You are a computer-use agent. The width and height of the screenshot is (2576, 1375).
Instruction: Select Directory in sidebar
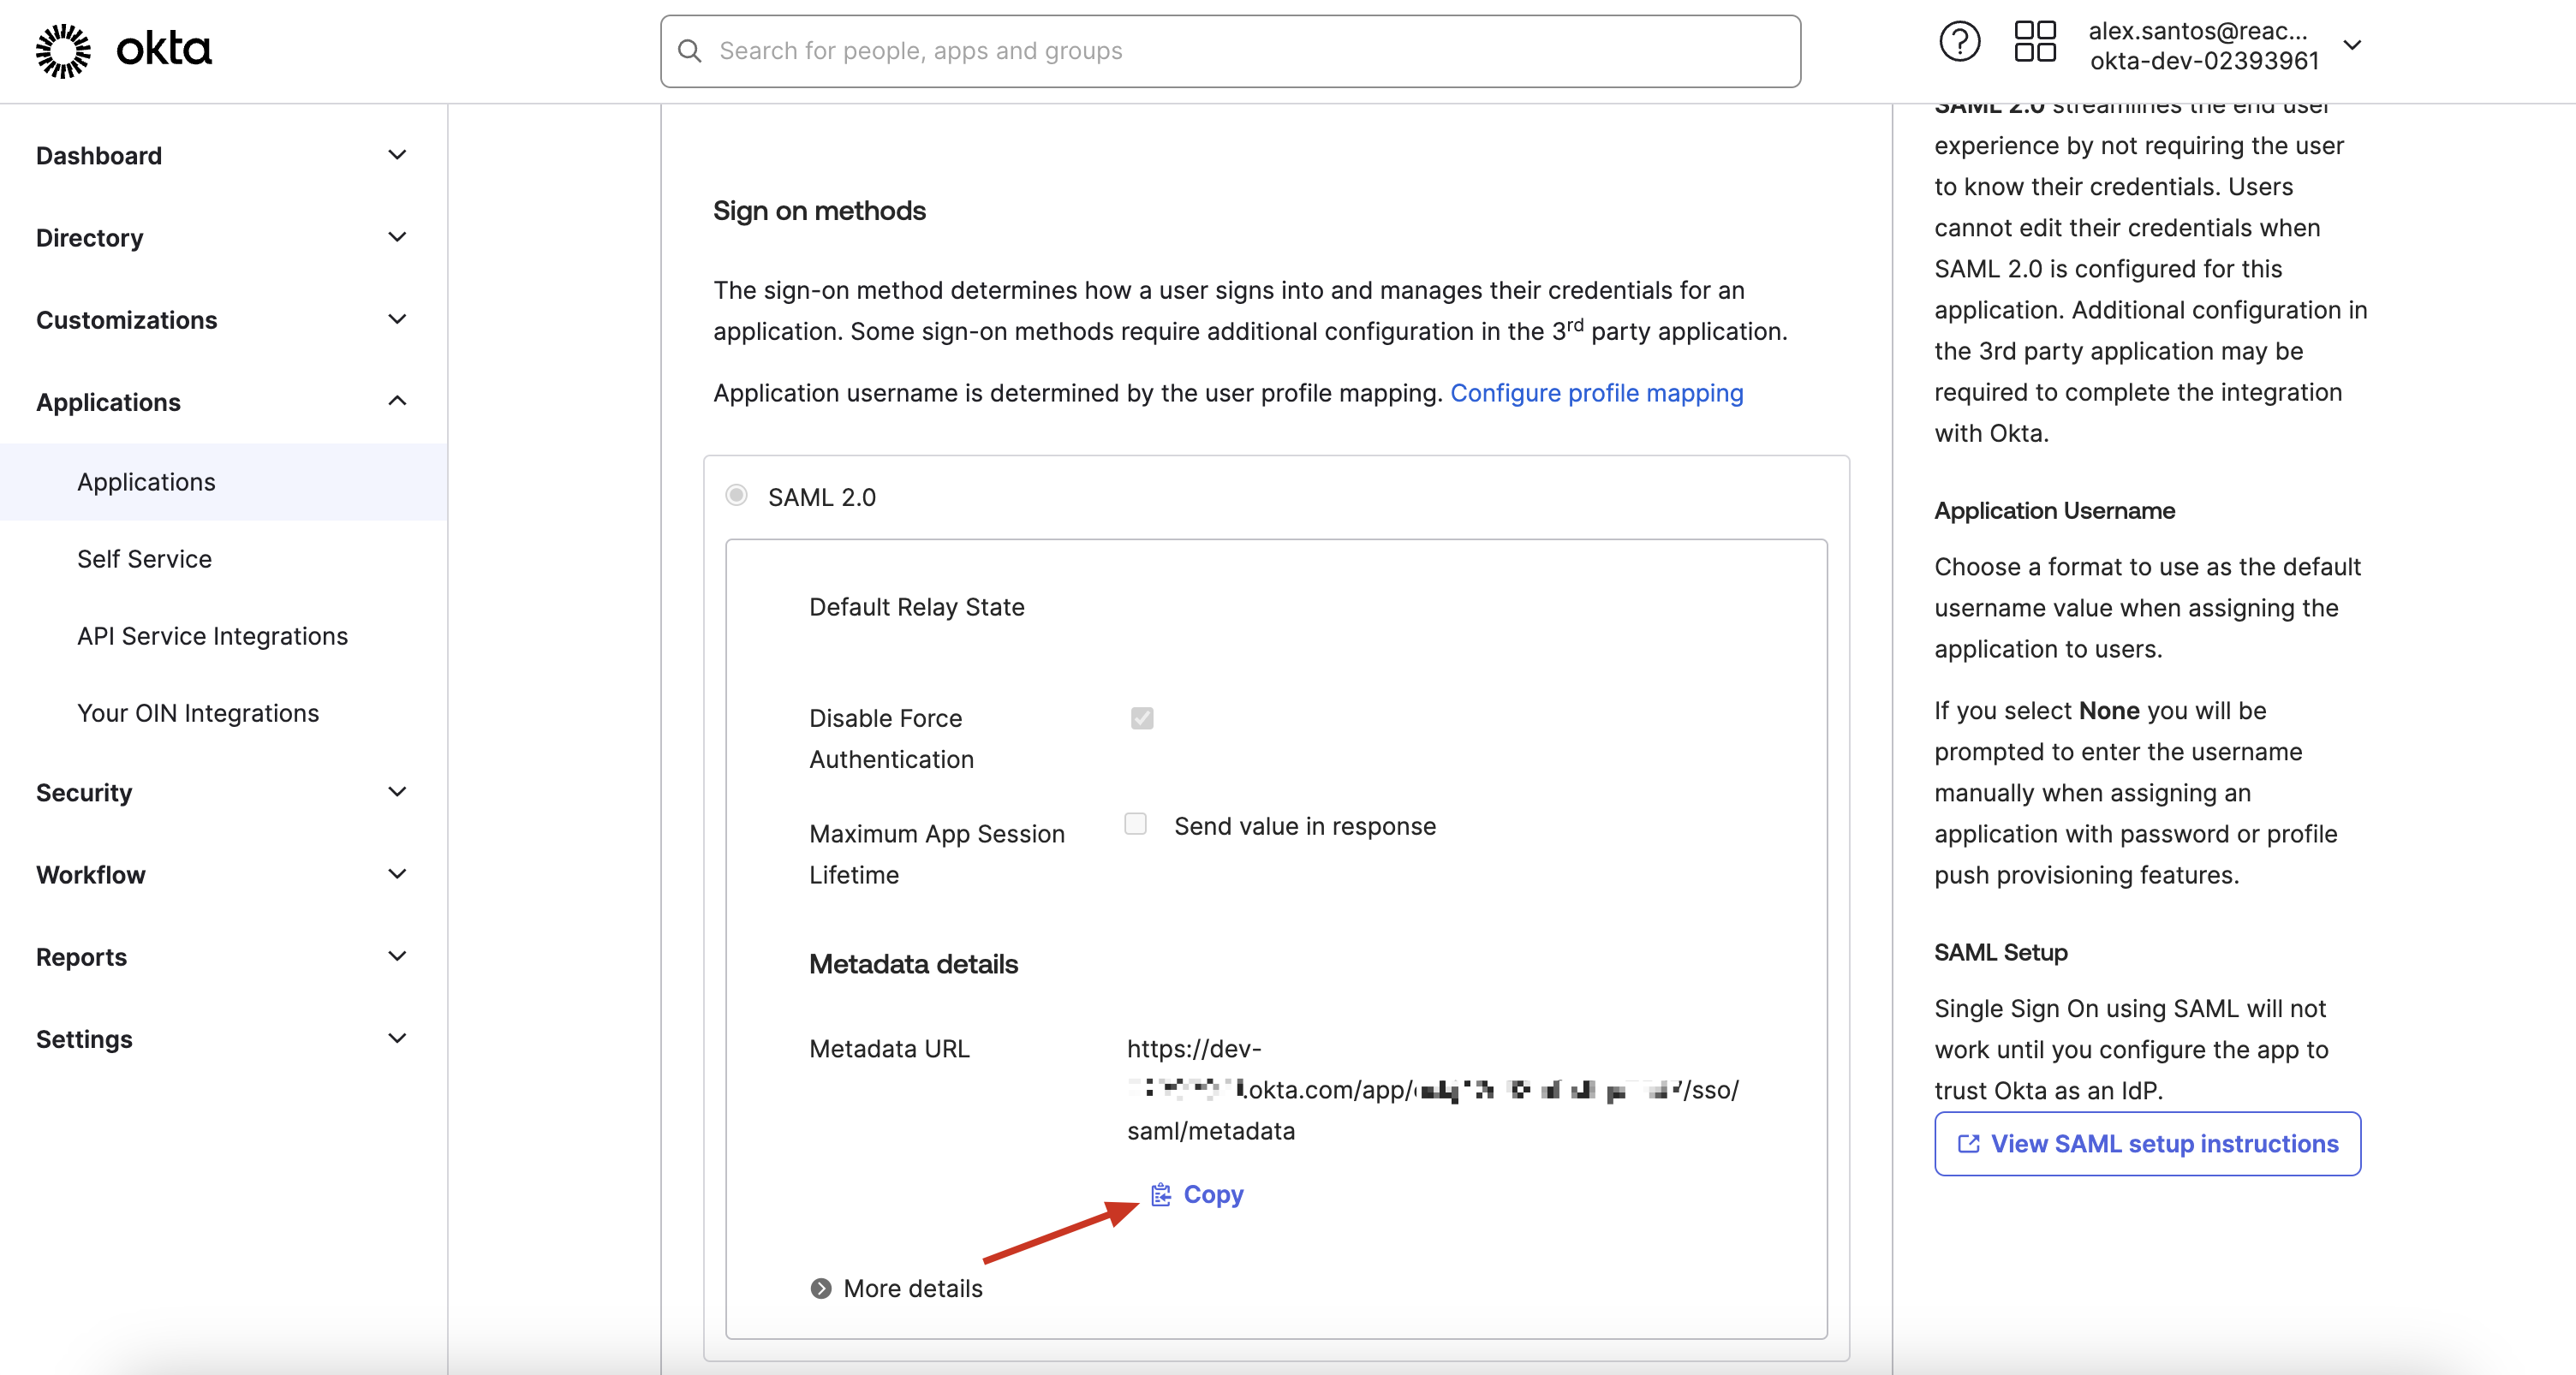tap(90, 238)
